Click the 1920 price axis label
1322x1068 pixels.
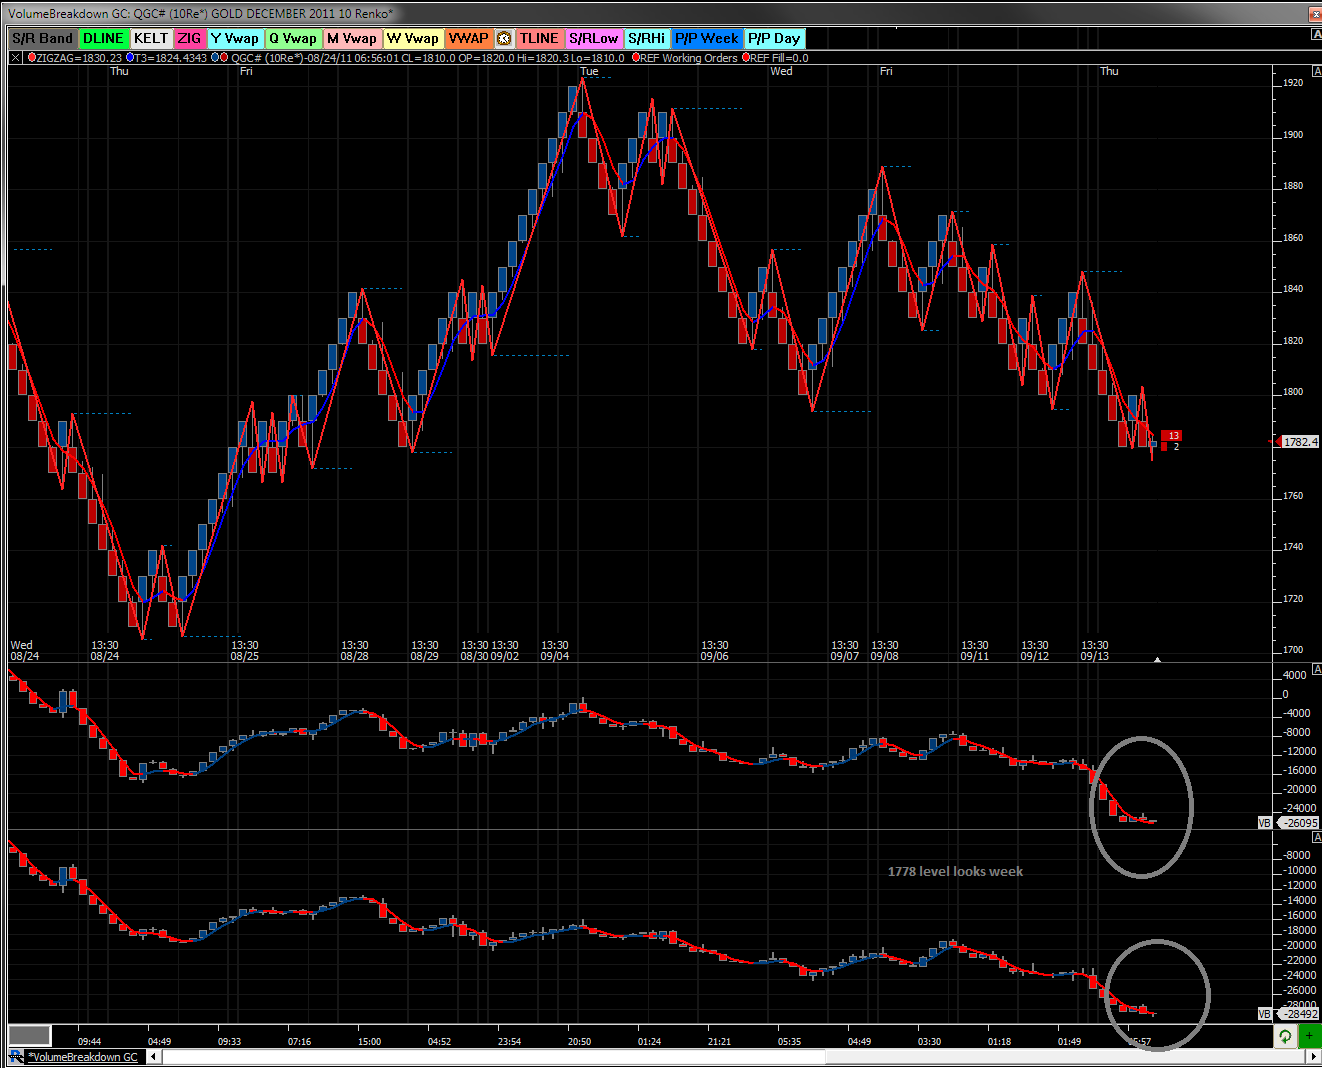coord(1293,82)
